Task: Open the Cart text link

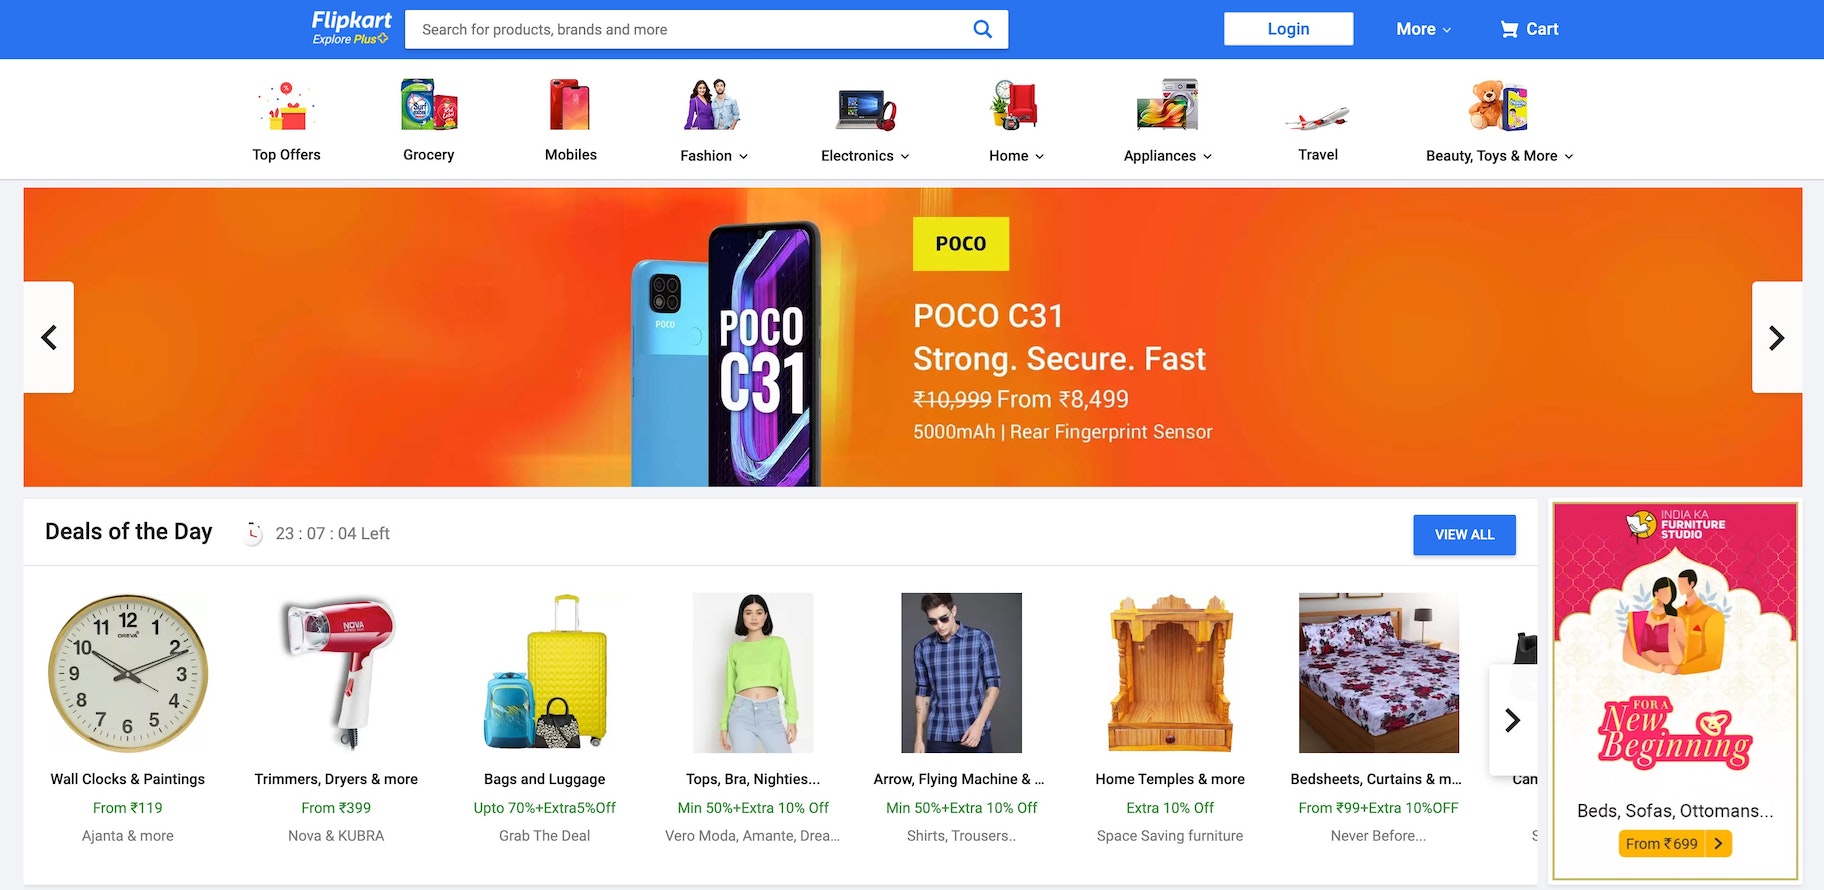Action: coord(1542,29)
